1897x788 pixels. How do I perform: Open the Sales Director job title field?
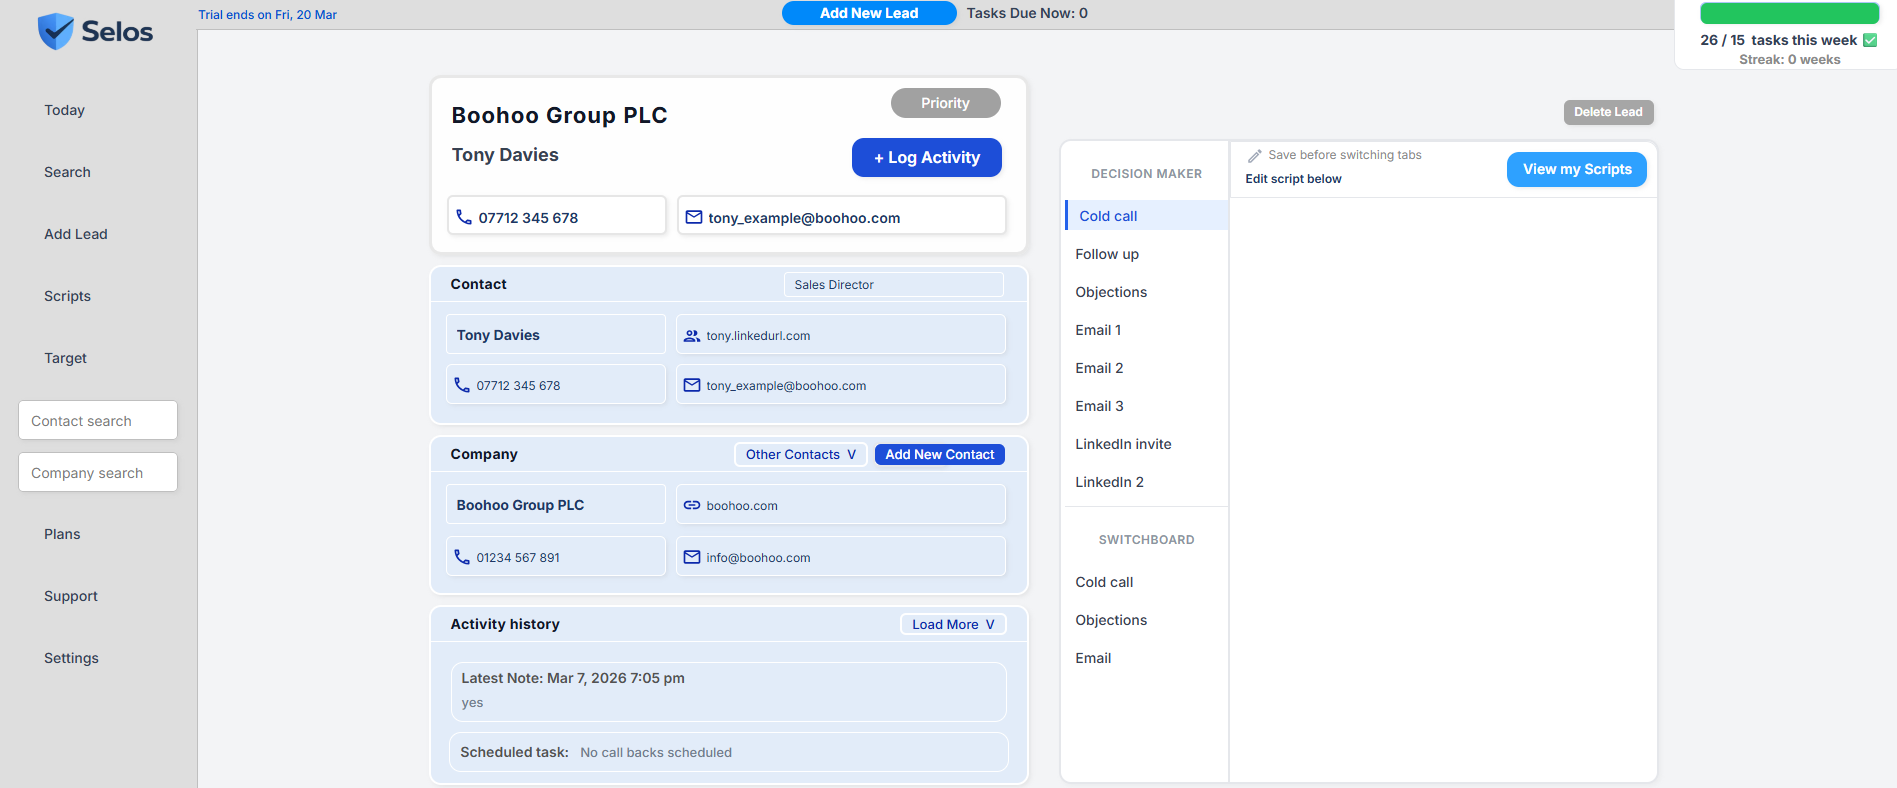click(894, 285)
